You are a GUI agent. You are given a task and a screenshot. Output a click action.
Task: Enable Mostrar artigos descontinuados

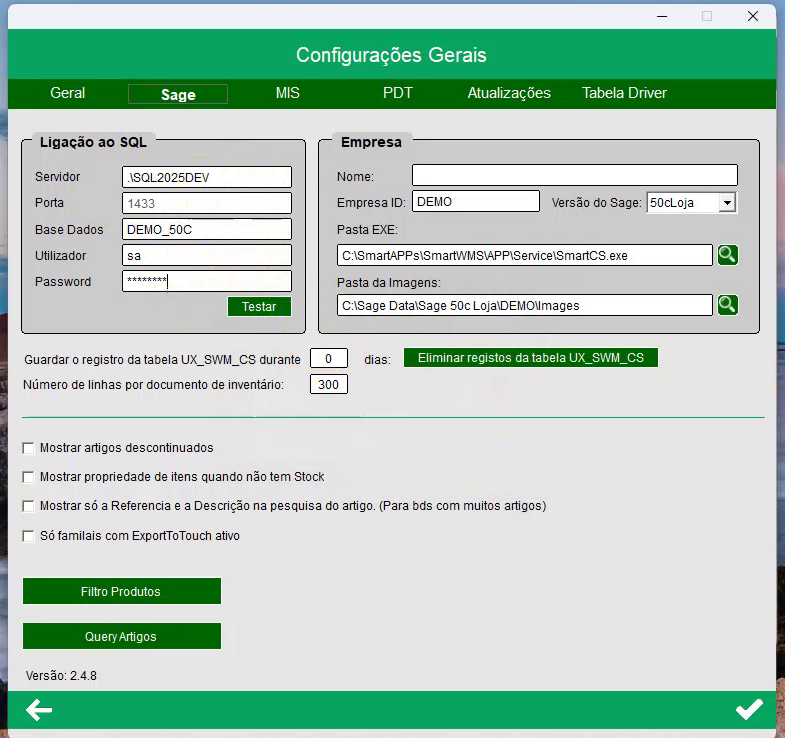click(x=29, y=448)
